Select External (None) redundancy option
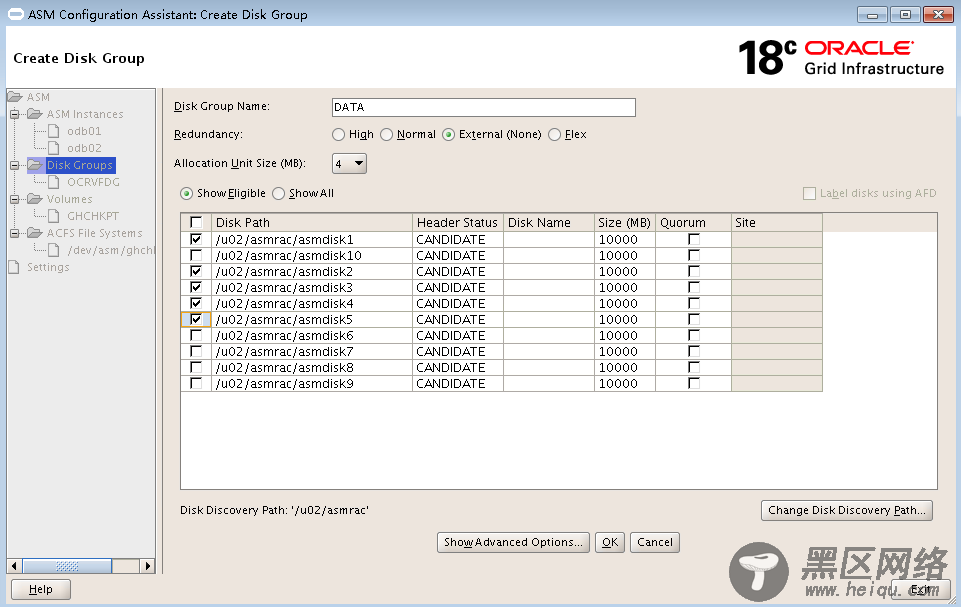The height and width of the screenshot is (607, 961). tap(449, 134)
